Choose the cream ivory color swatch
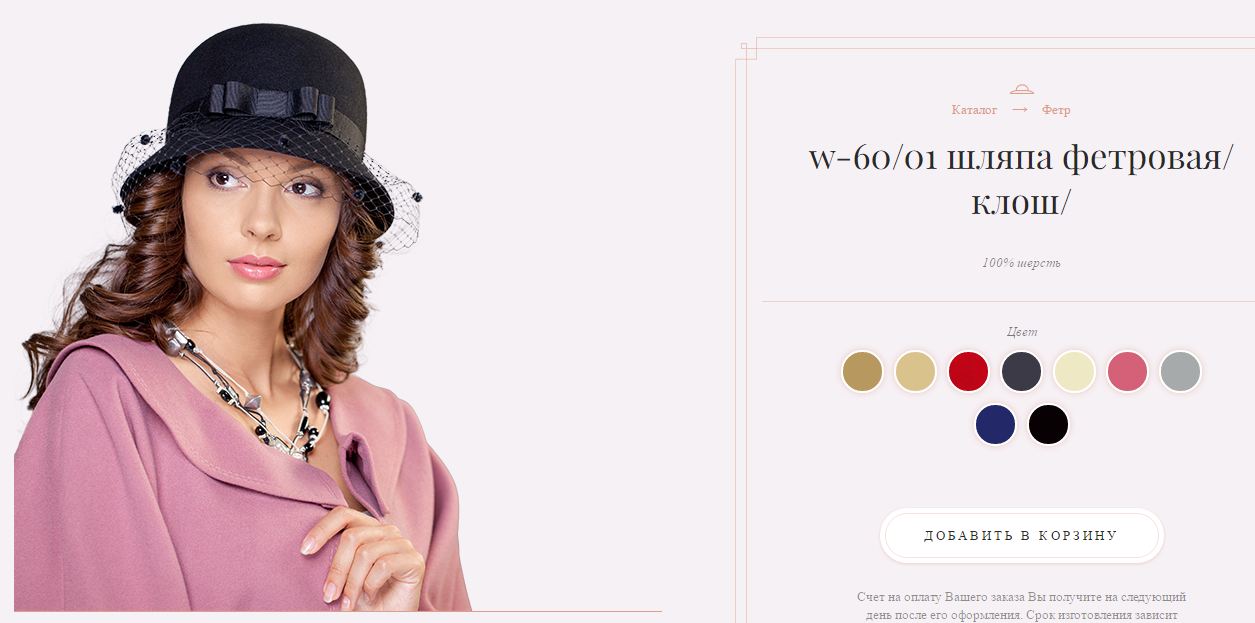Viewport: 1255px width, 623px height. point(1074,371)
